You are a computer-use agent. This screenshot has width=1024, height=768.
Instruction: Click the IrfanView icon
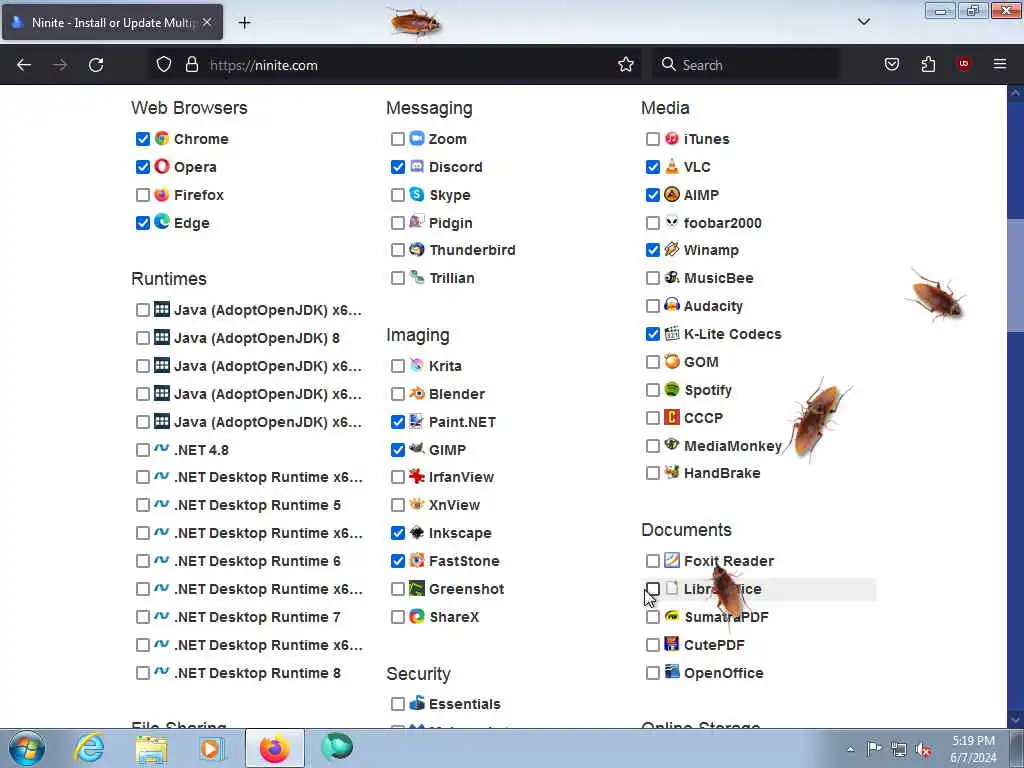point(417,477)
